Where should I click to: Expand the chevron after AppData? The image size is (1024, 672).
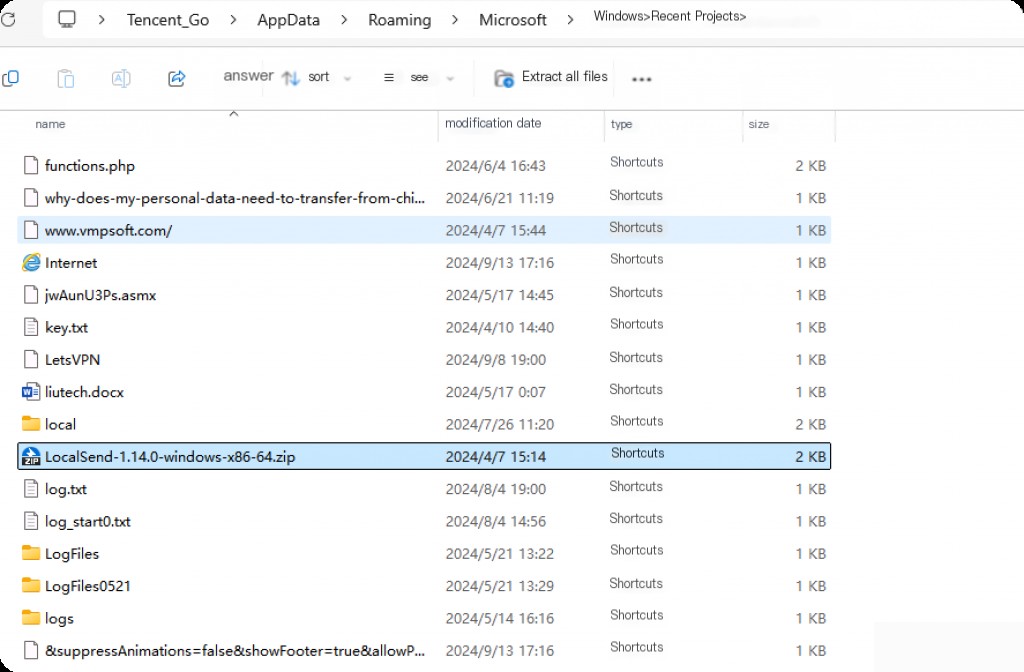(344, 20)
